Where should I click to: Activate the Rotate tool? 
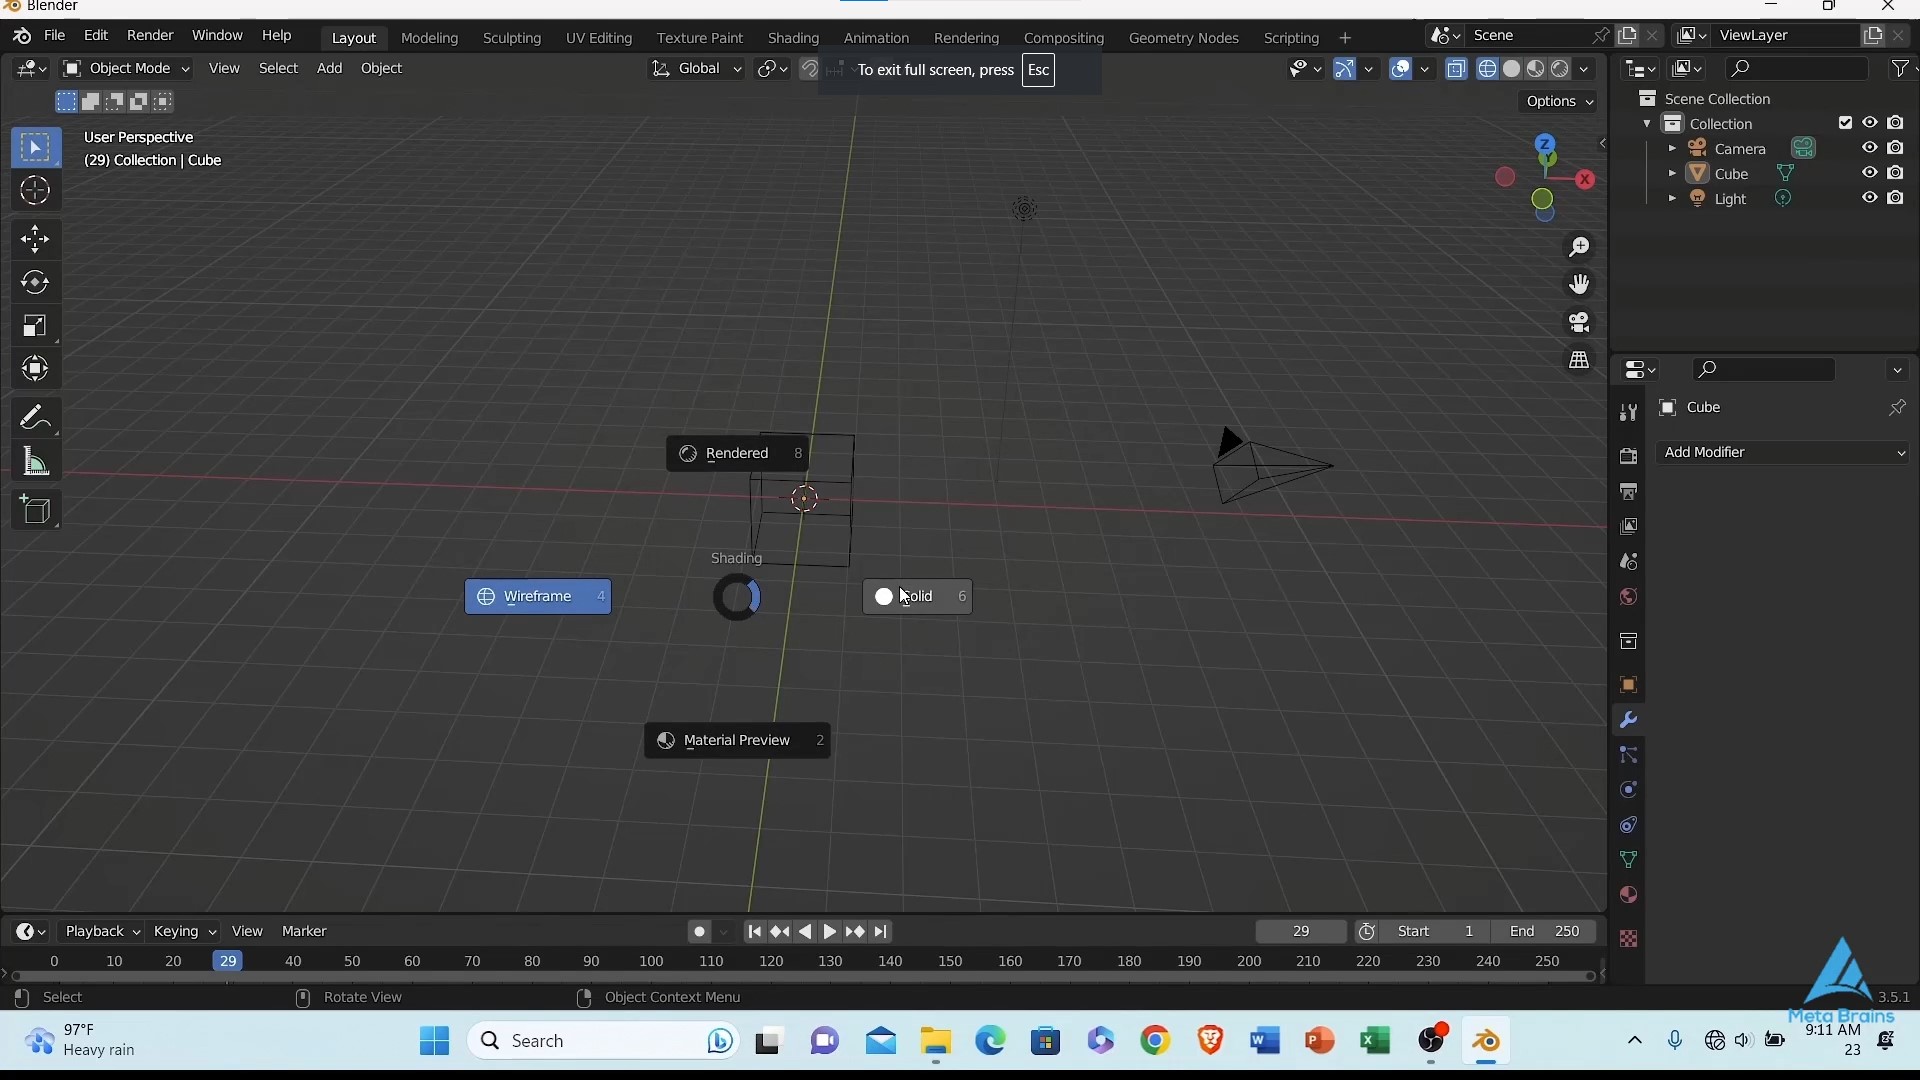coord(35,283)
